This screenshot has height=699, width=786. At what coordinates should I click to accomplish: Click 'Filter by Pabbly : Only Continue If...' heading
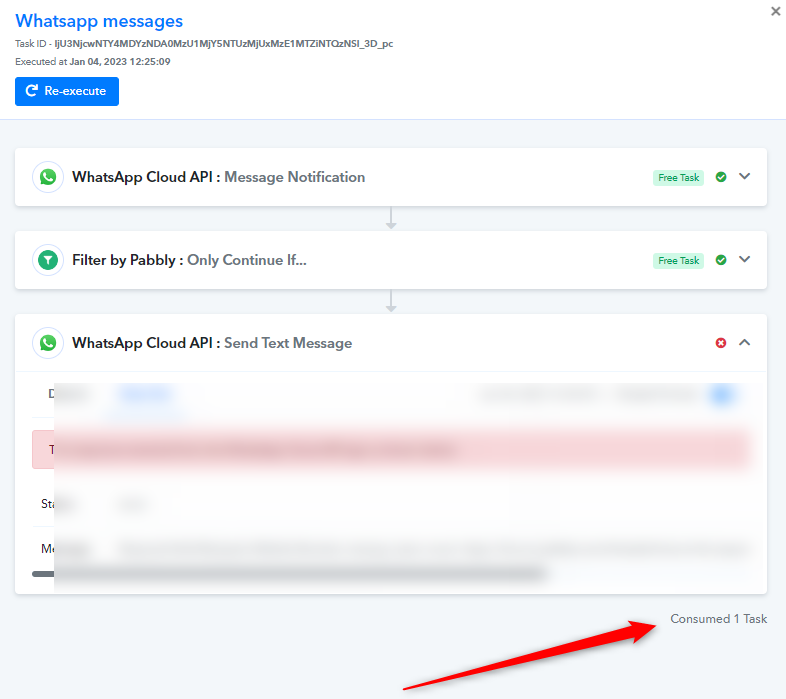pos(189,260)
